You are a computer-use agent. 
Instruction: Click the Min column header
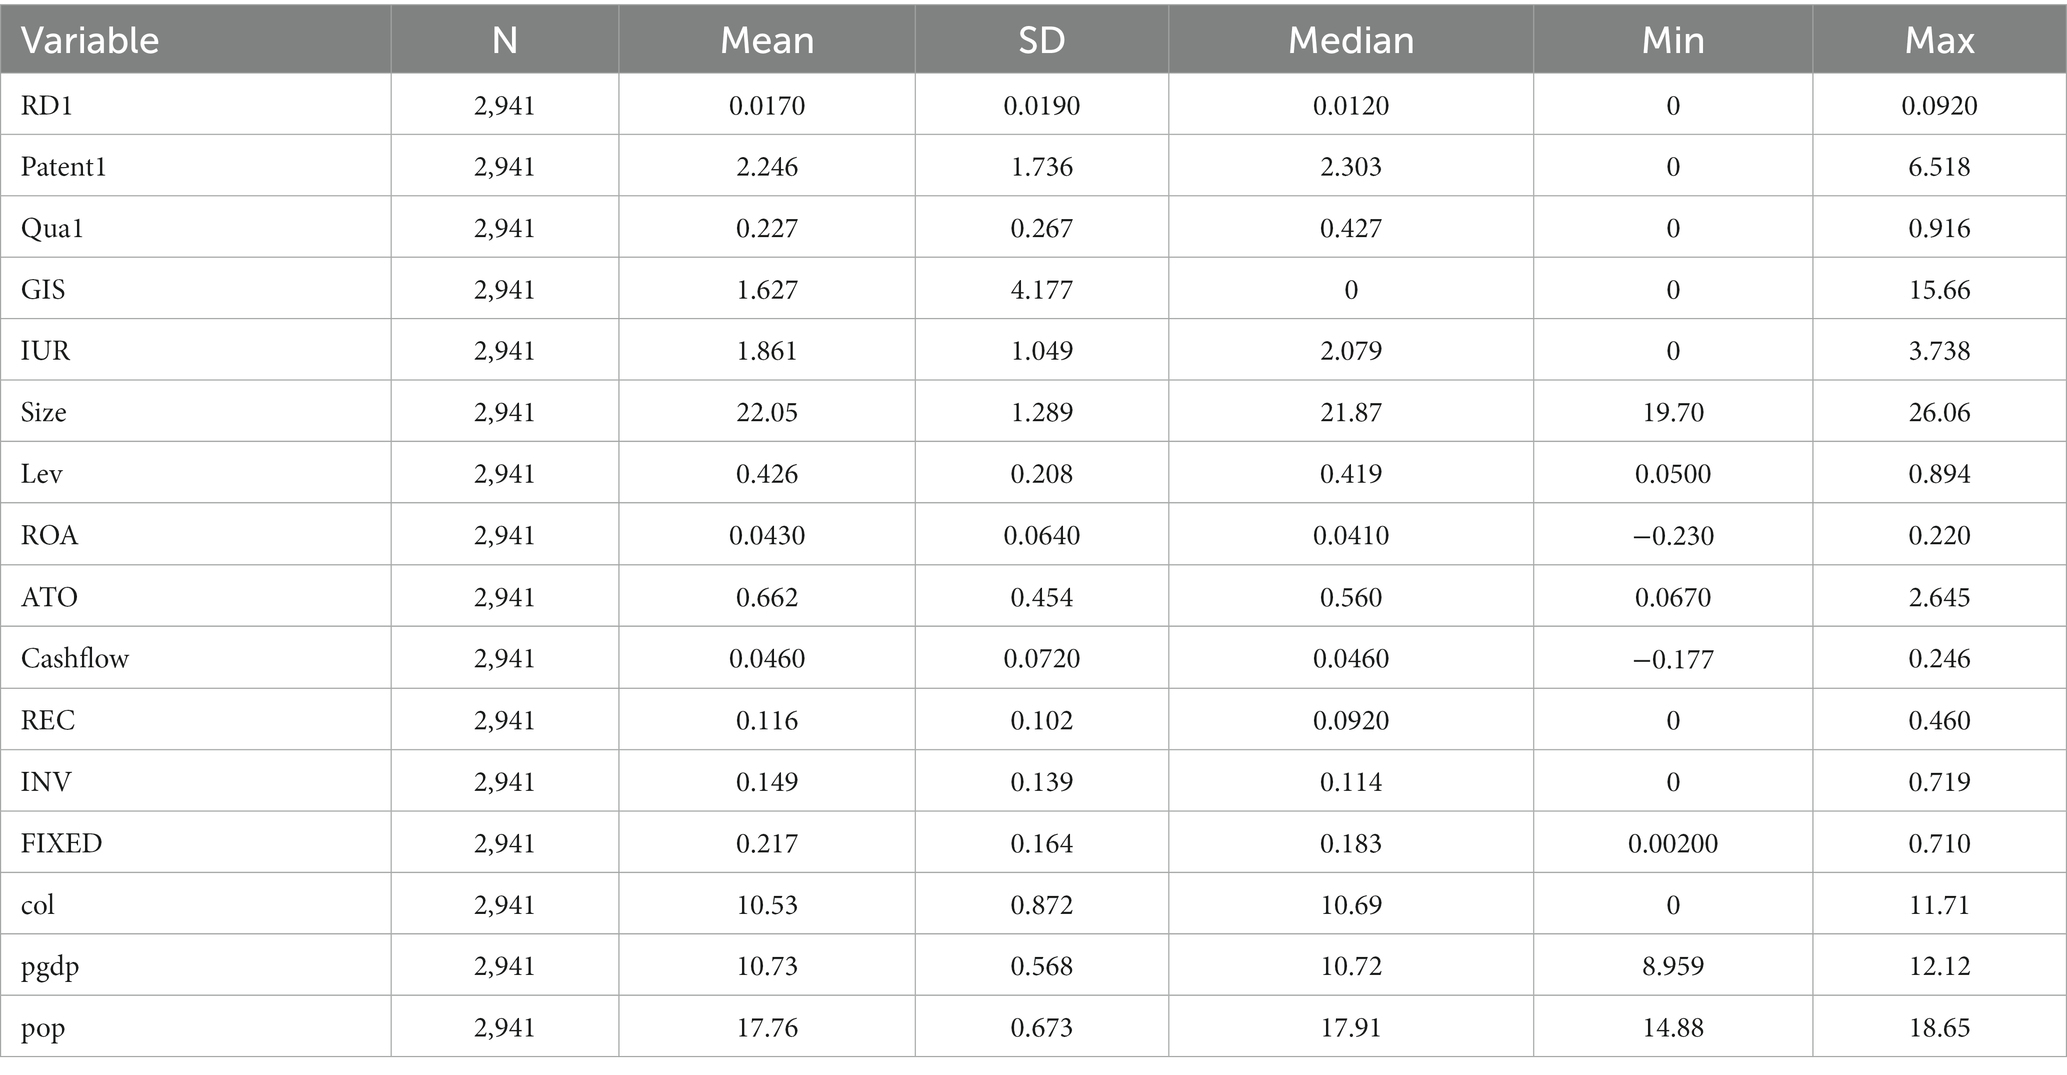click(1673, 40)
